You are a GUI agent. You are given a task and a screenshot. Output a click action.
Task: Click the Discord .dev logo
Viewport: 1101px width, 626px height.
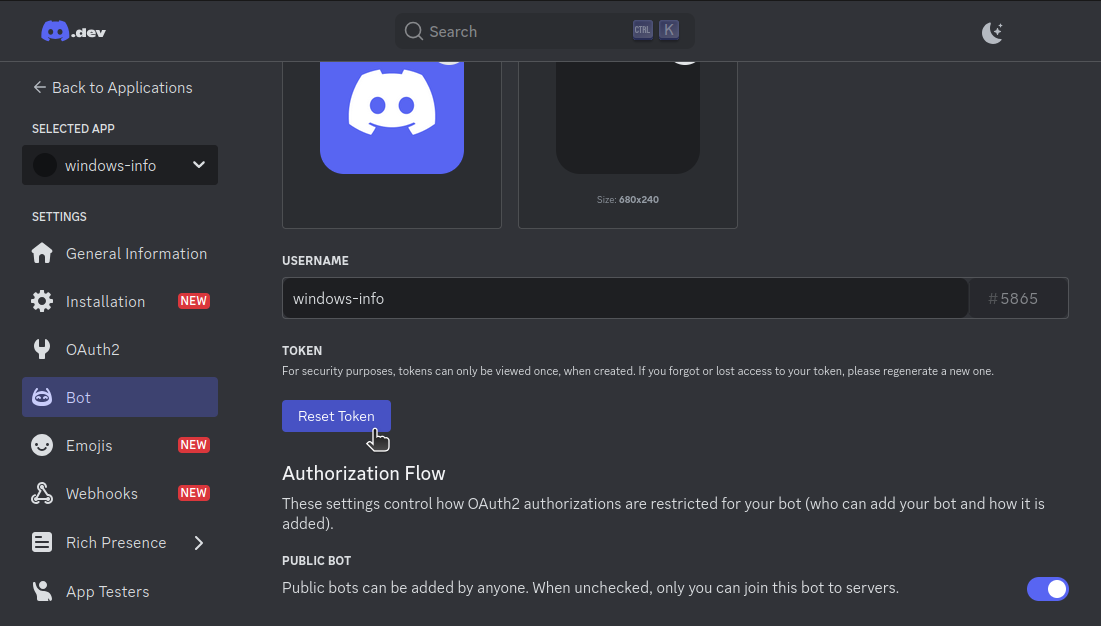click(73, 32)
